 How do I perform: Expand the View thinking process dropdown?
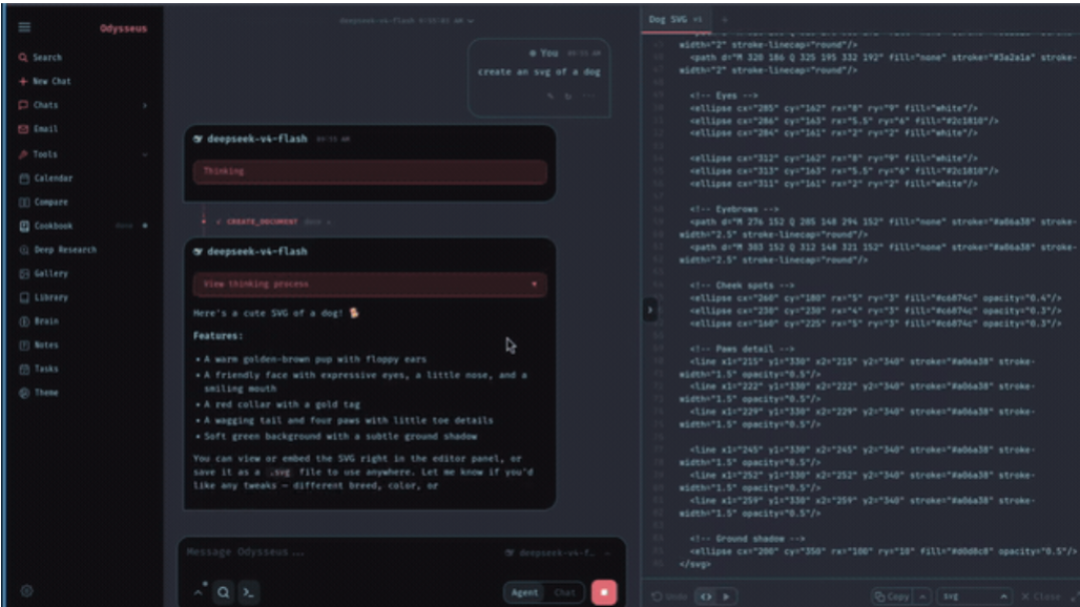tap(370, 284)
